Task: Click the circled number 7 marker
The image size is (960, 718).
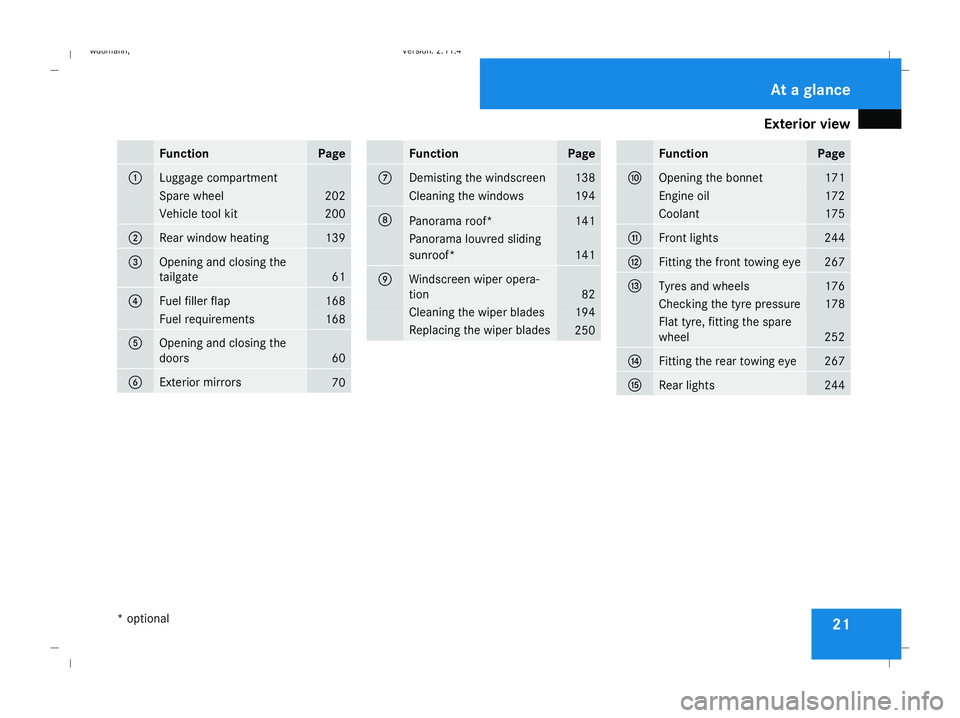Action: click(385, 178)
